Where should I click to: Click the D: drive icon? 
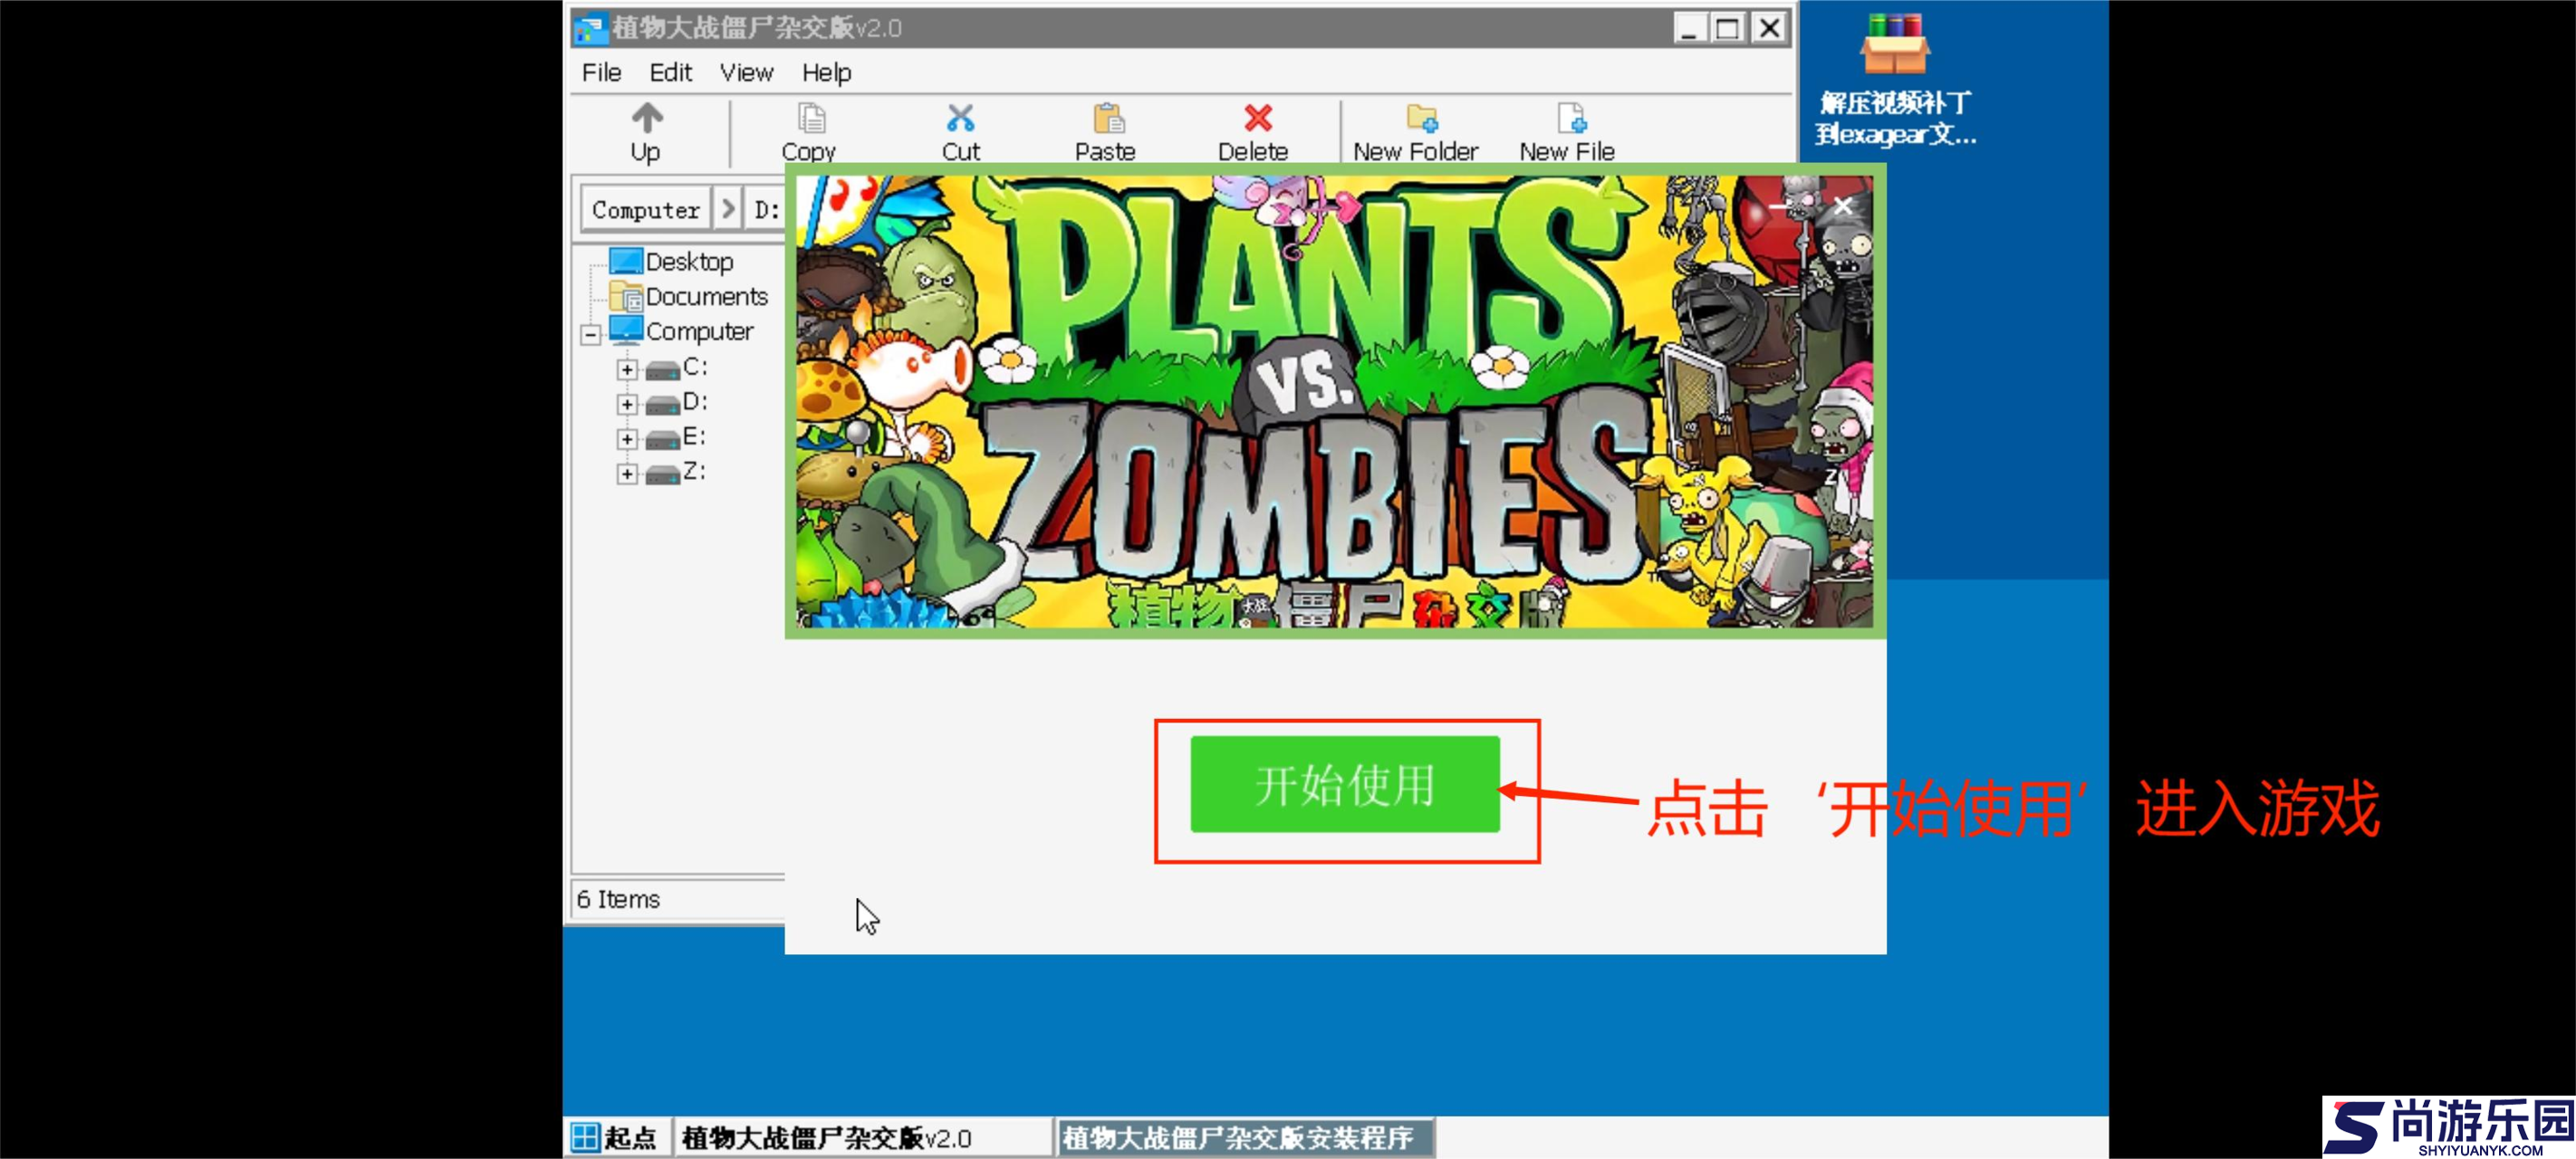pyautogui.click(x=662, y=404)
